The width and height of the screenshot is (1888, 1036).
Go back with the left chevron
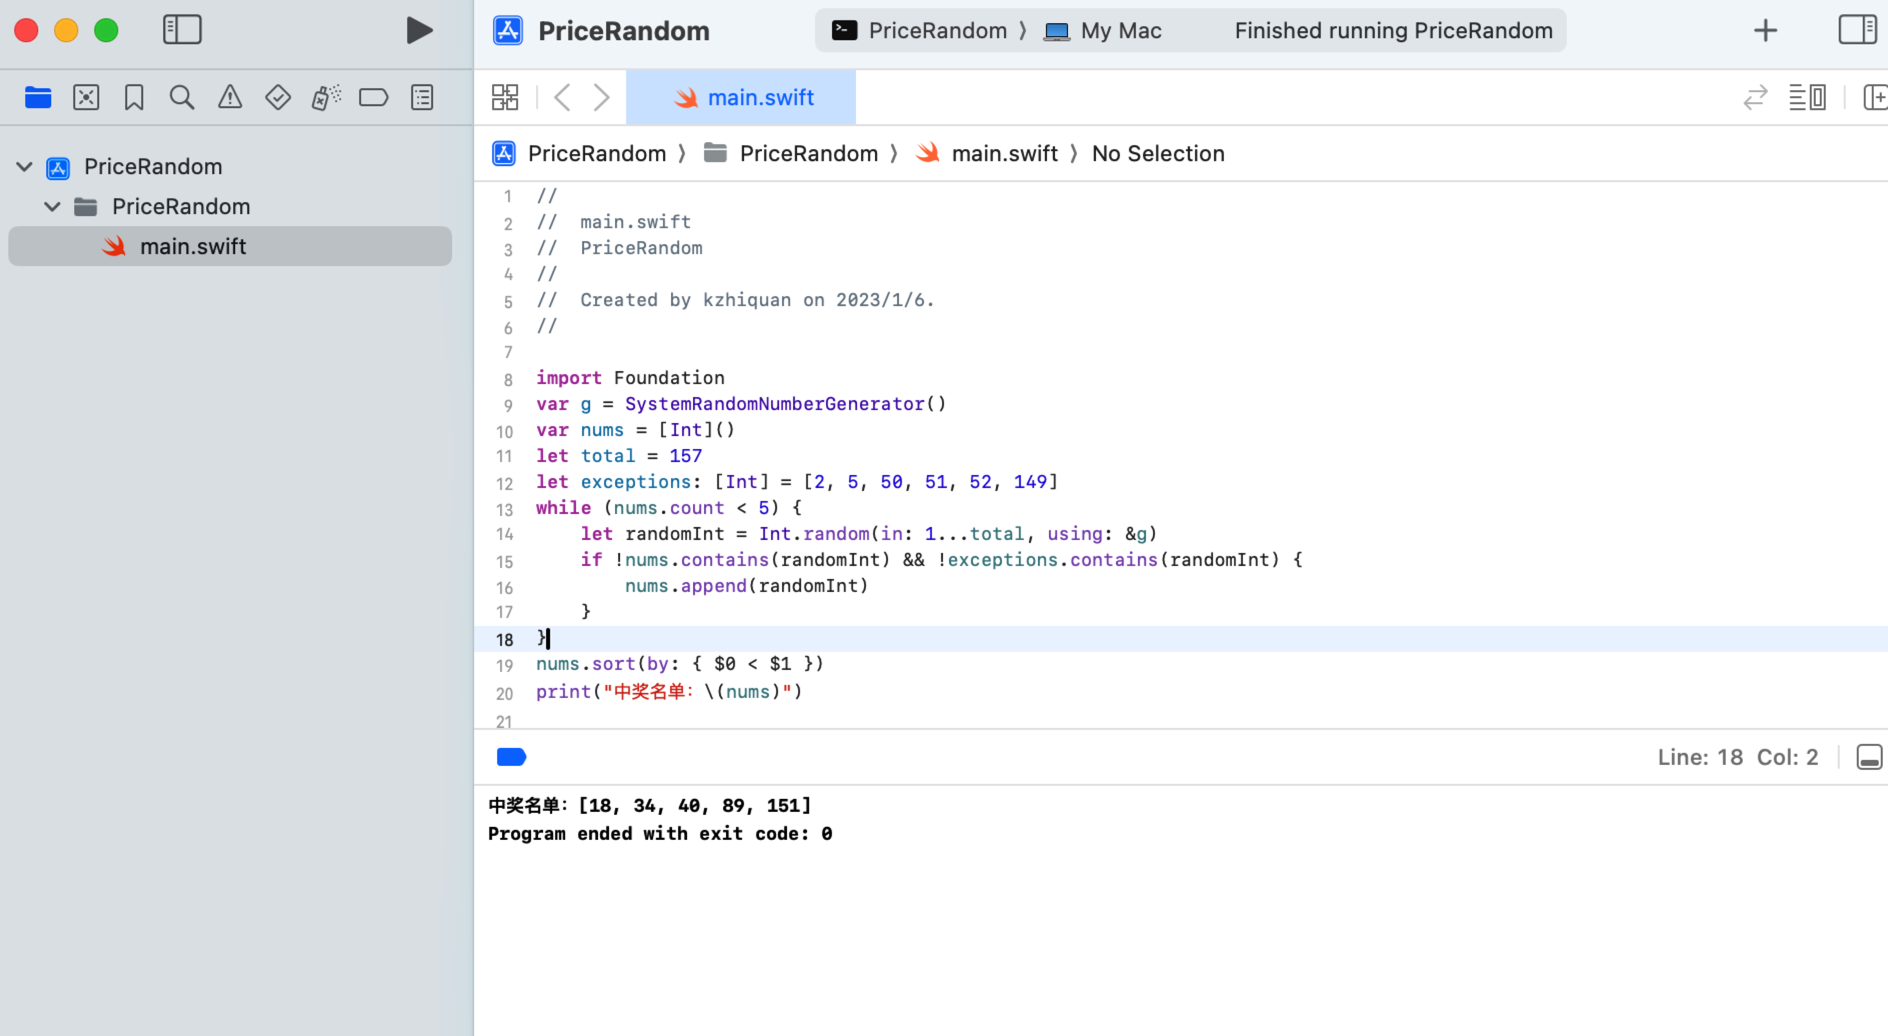pyautogui.click(x=562, y=97)
